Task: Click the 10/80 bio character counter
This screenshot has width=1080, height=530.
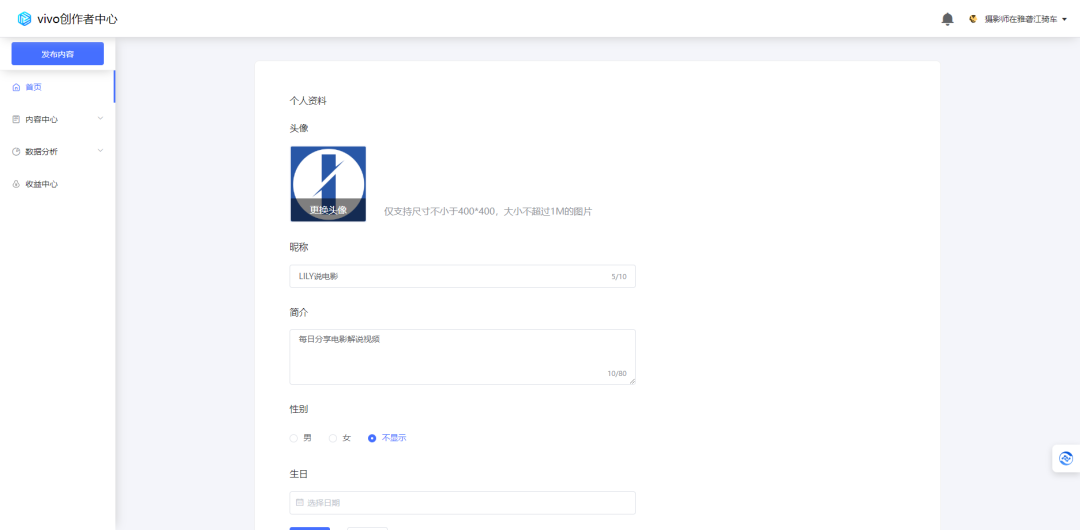Action: click(617, 374)
